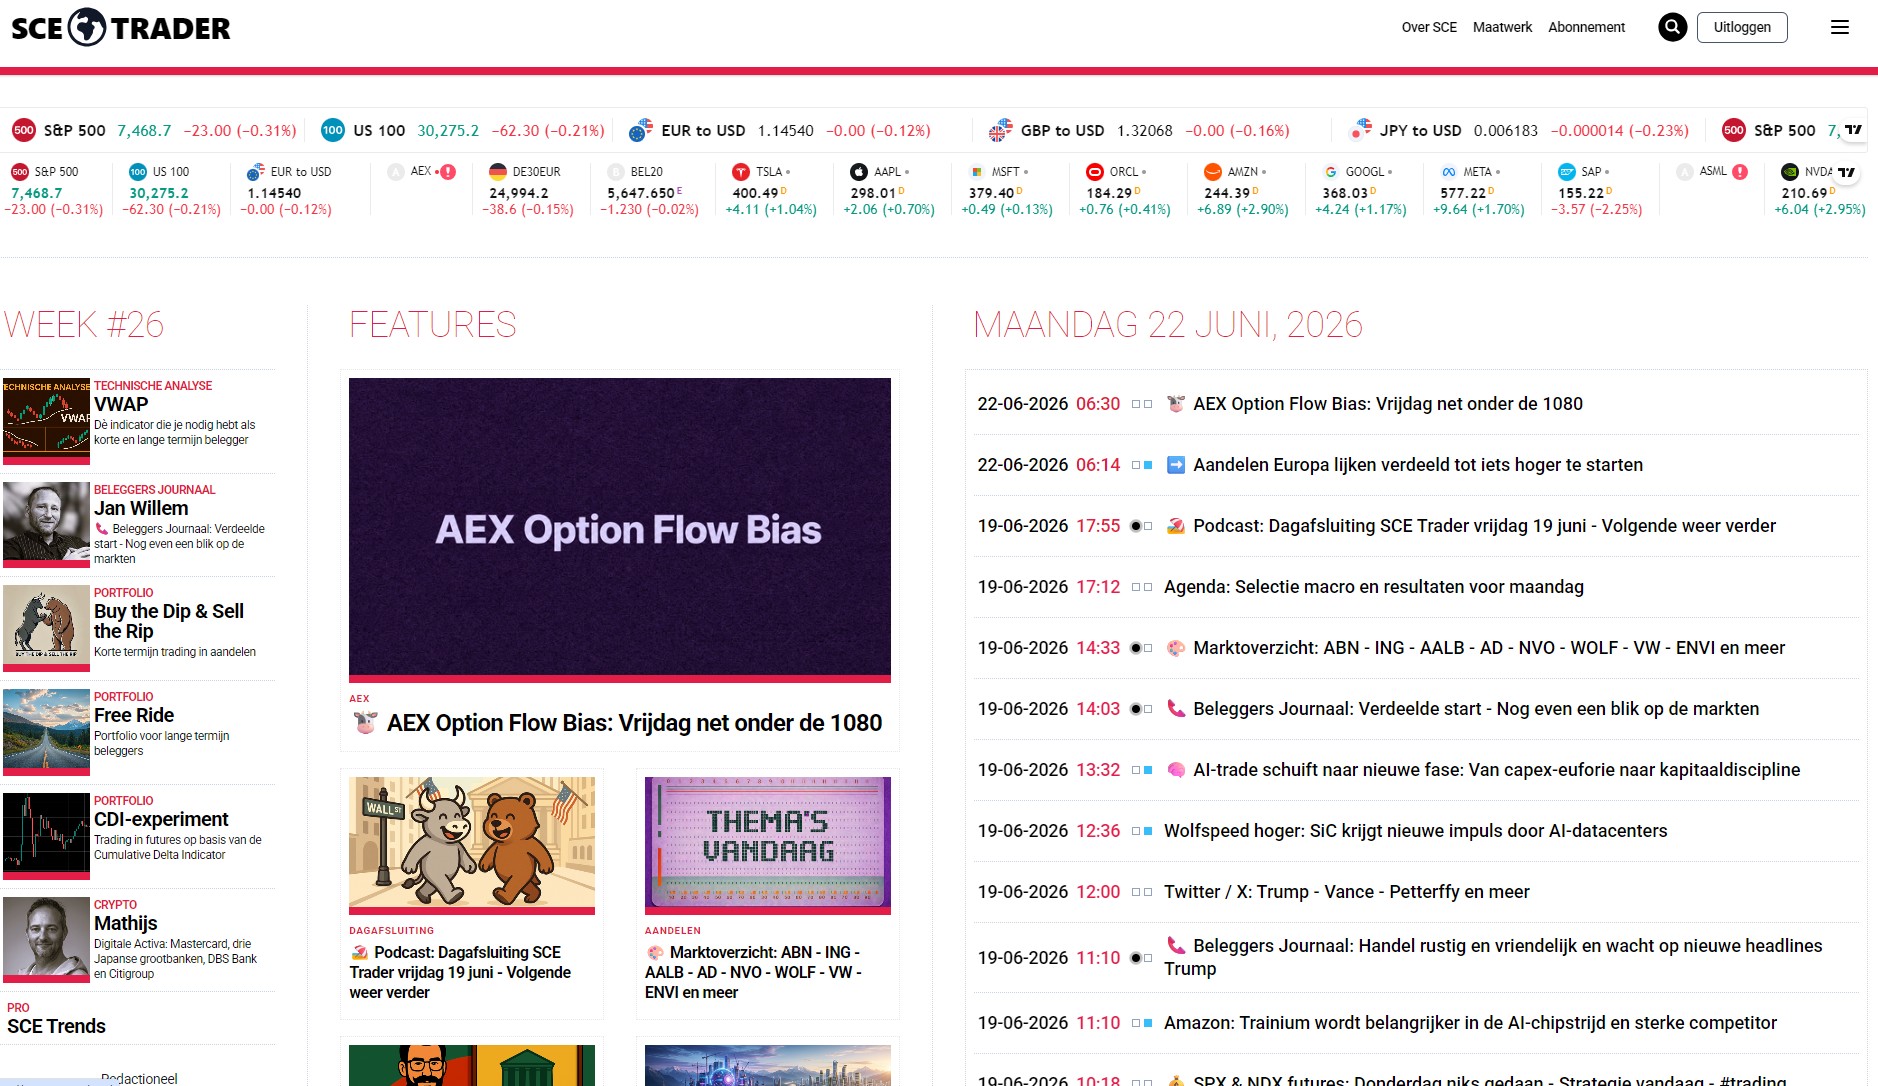The height and width of the screenshot is (1086, 1878).
Task: Click the MAANDAG 22 JUNI, 2026 heading
Action: pyautogui.click(x=1168, y=325)
